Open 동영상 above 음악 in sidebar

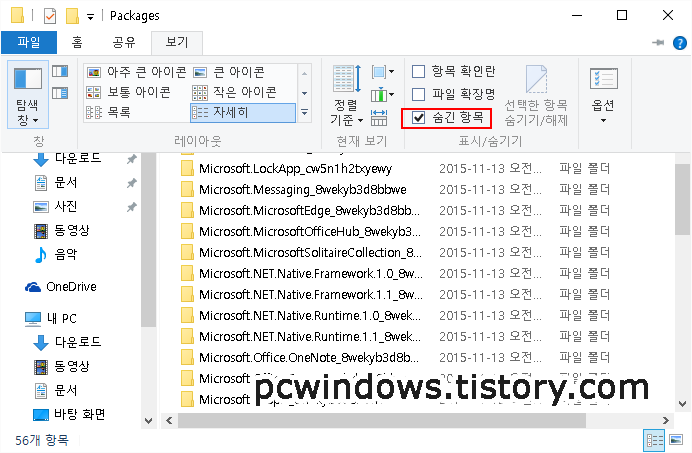point(71,230)
